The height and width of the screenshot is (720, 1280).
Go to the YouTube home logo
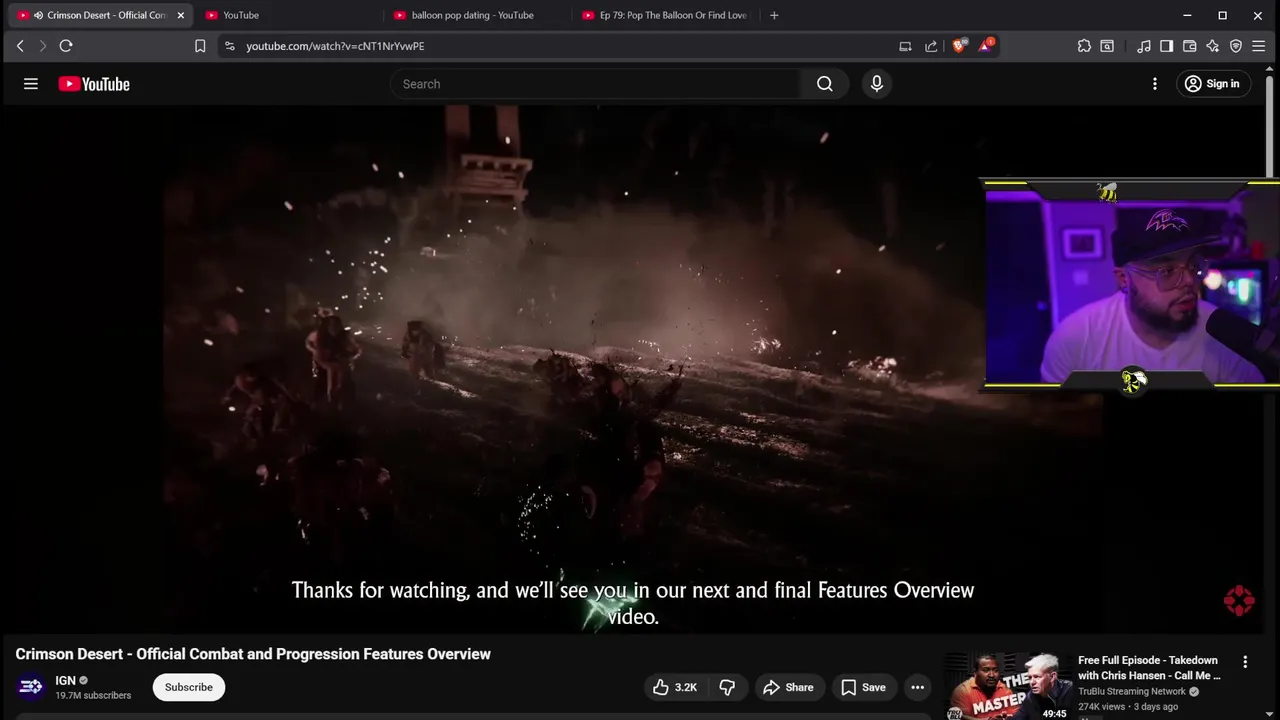[x=94, y=84]
